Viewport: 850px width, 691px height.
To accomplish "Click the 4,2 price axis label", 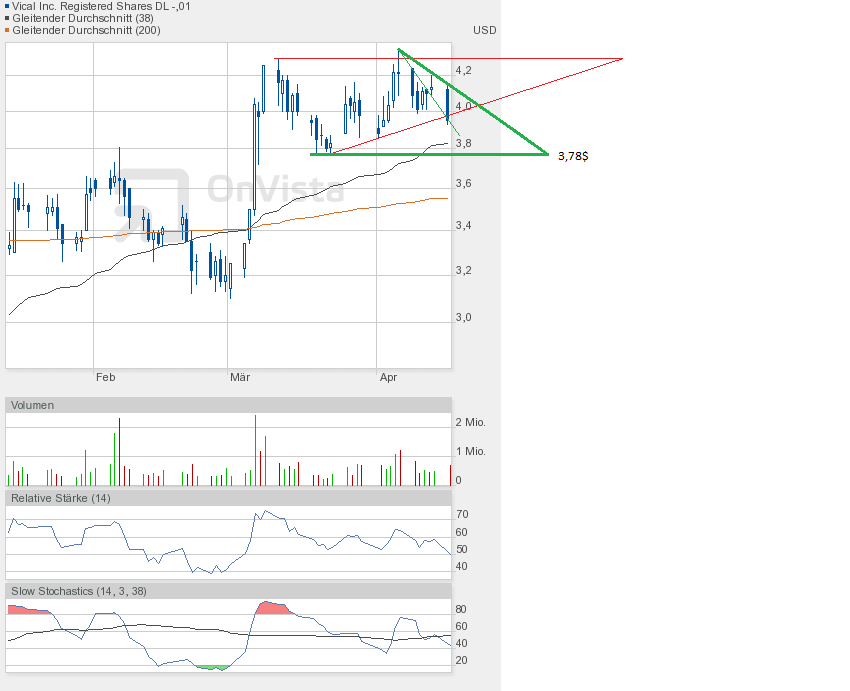I will [463, 70].
